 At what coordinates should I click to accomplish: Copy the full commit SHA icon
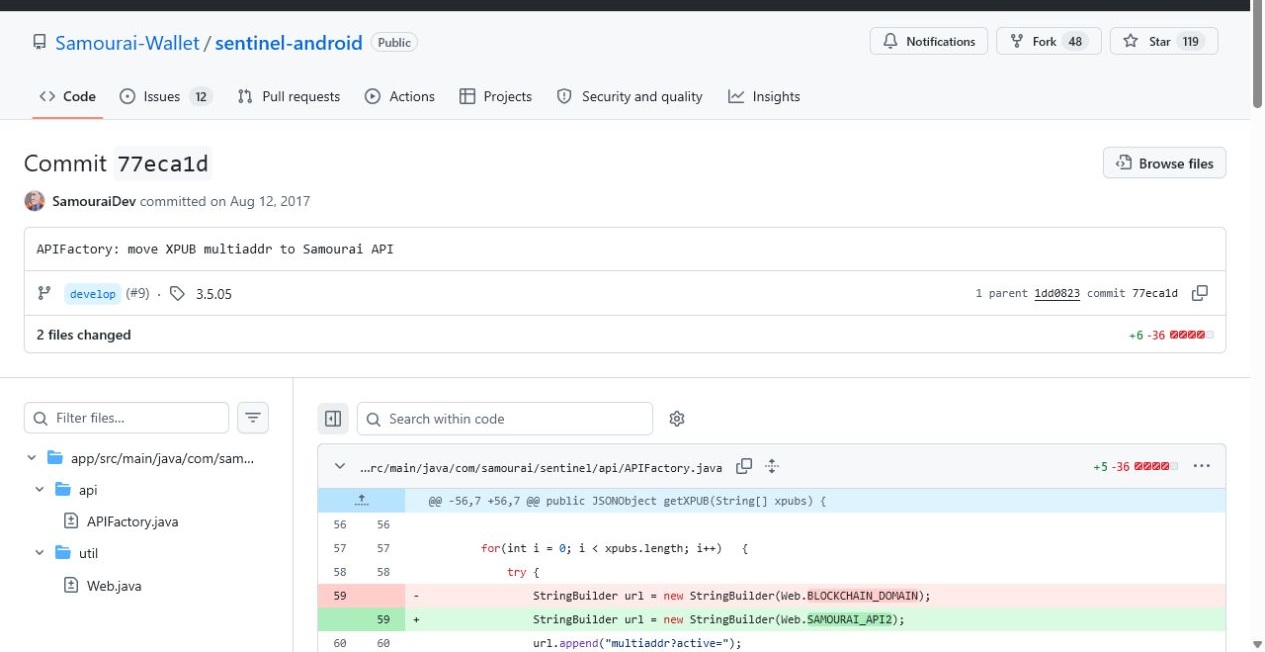[1200, 293]
